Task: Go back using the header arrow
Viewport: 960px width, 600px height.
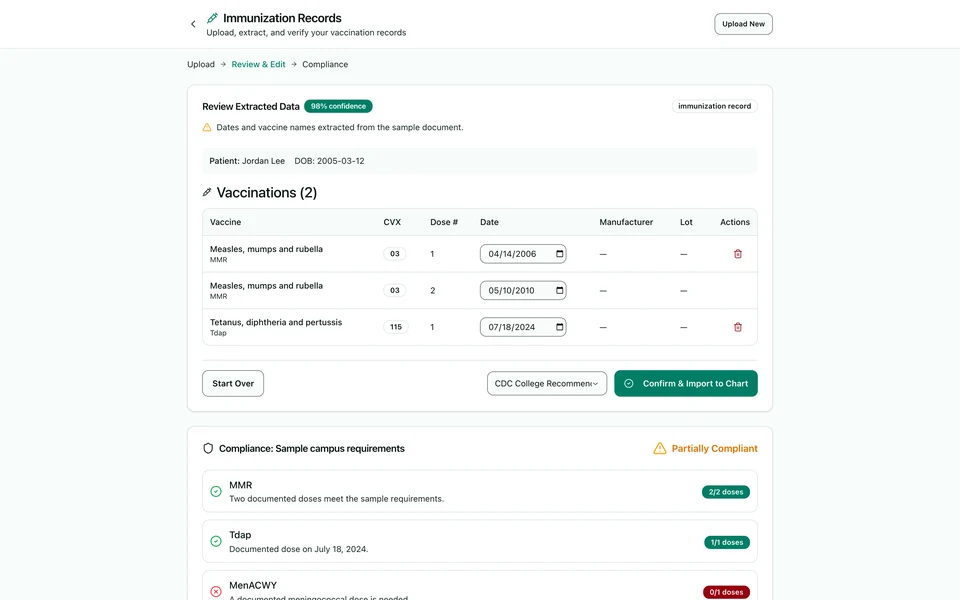Action: [193, 24]
